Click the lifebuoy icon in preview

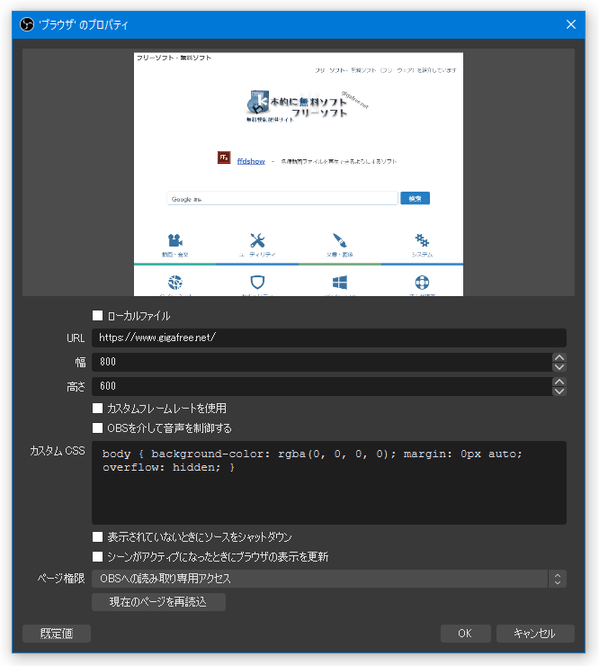point(422,282)
